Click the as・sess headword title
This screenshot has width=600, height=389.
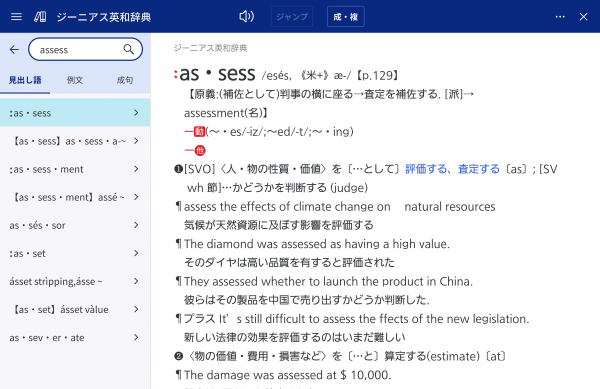(217, 73)
